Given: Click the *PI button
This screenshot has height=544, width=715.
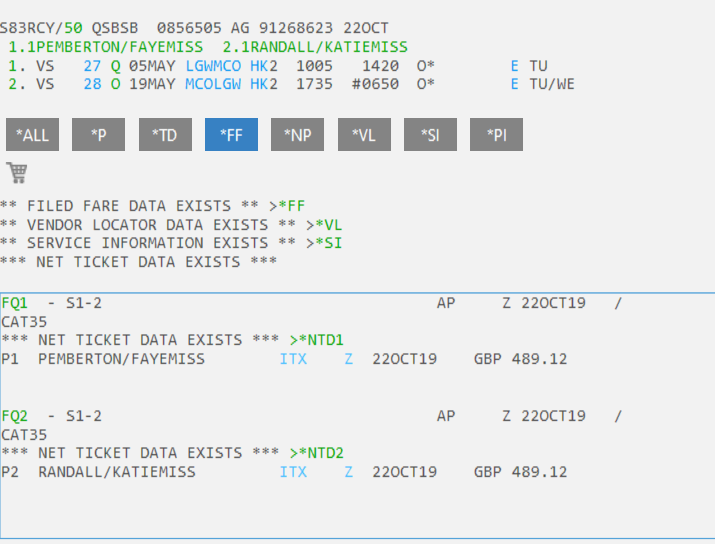Looking at the screenshot, I should 497,135.
